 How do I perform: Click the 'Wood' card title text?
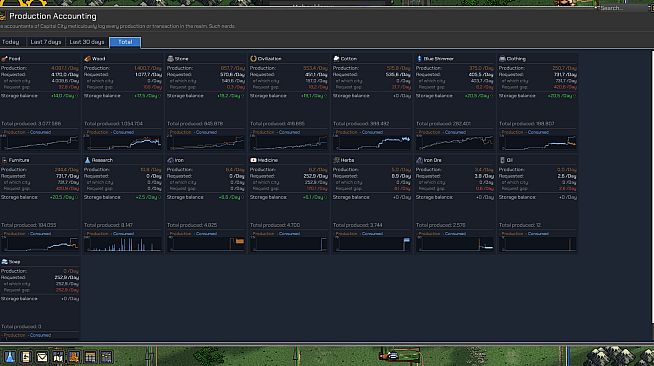[98, 59]
